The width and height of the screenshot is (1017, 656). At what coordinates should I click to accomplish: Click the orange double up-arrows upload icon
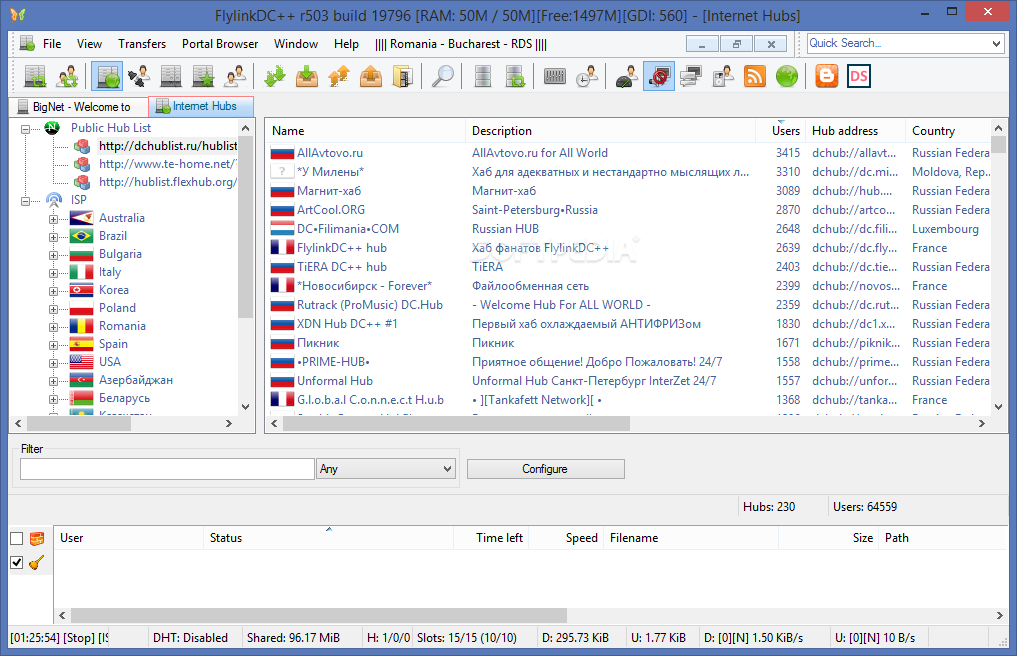pos(339,77)
